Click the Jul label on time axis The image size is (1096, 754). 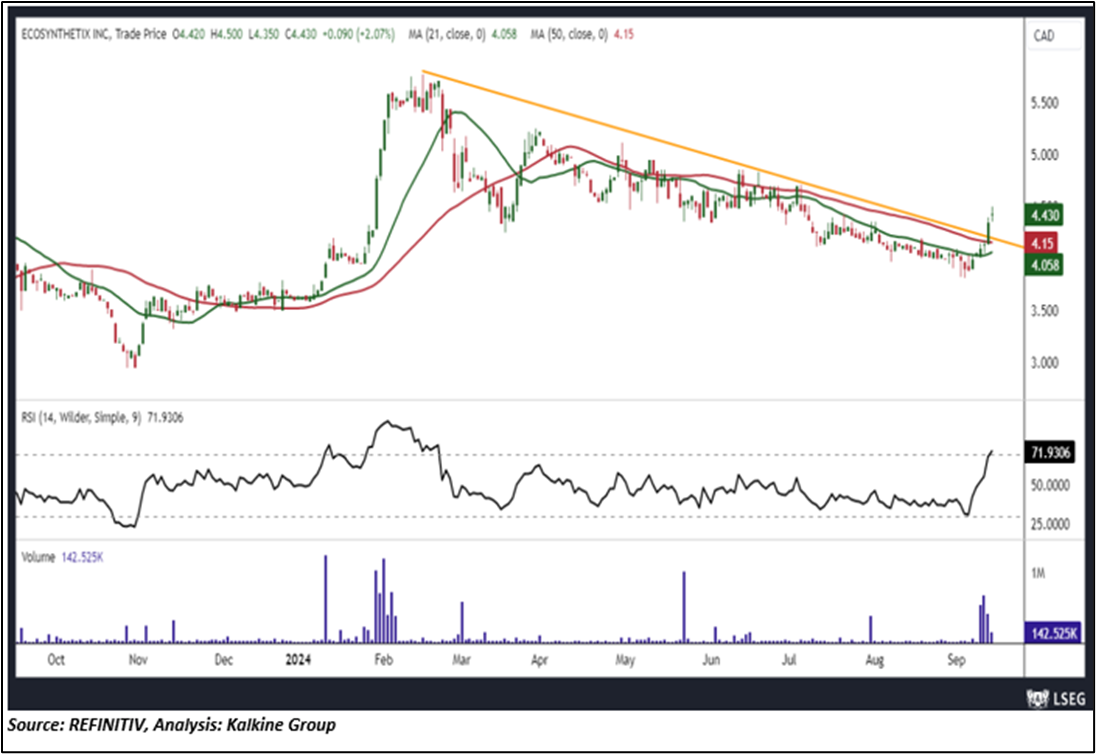click(788, 660)
